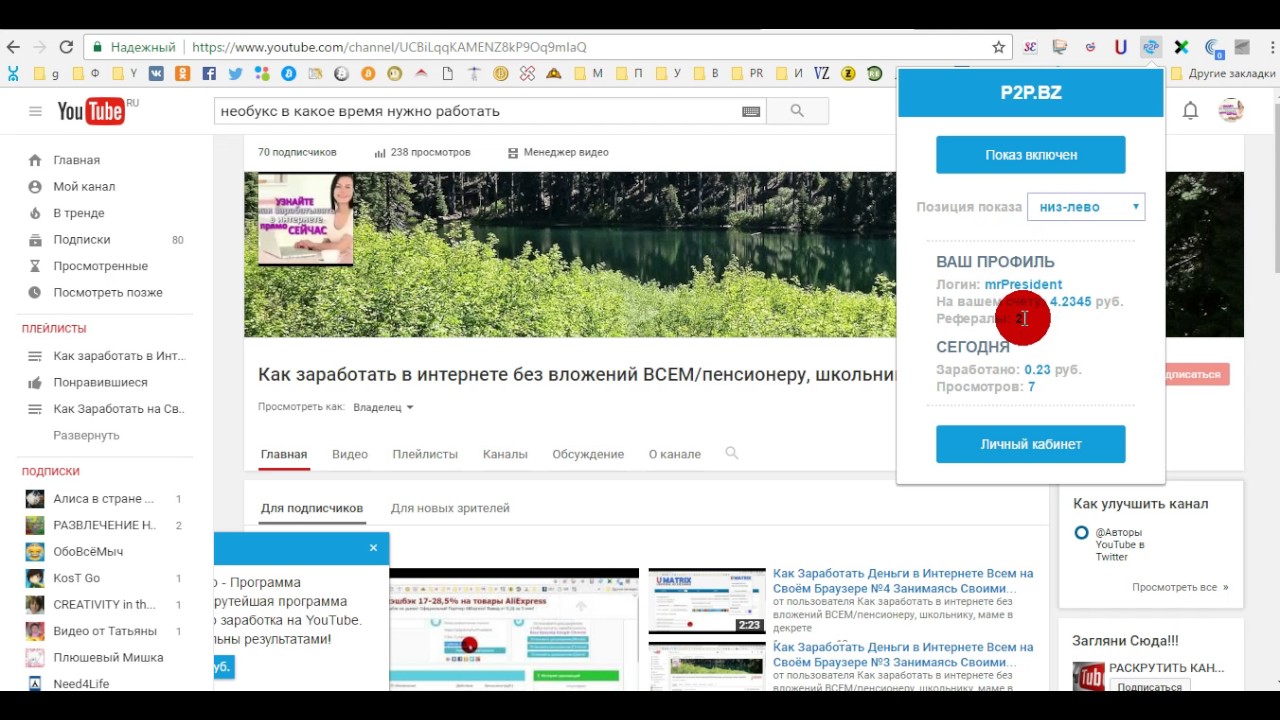Toggle the Показ включен button
This screenshot has width=1280, height=720.
coord(1030,155)
